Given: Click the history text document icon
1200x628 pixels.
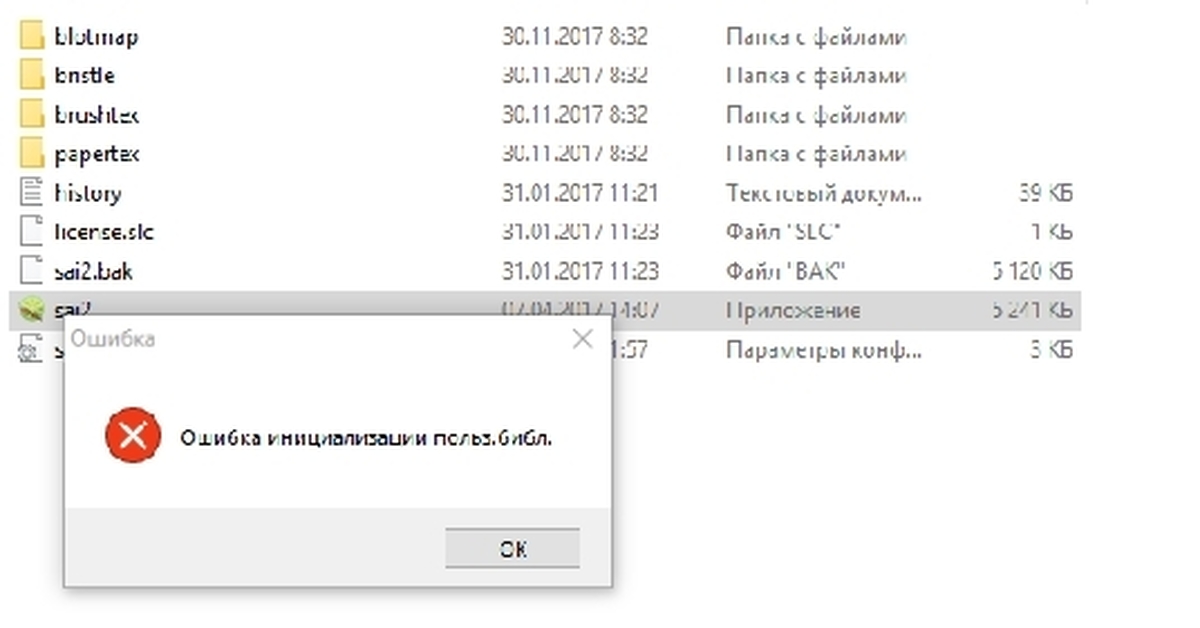Looking at the screenshot, I should coord(32,193).
